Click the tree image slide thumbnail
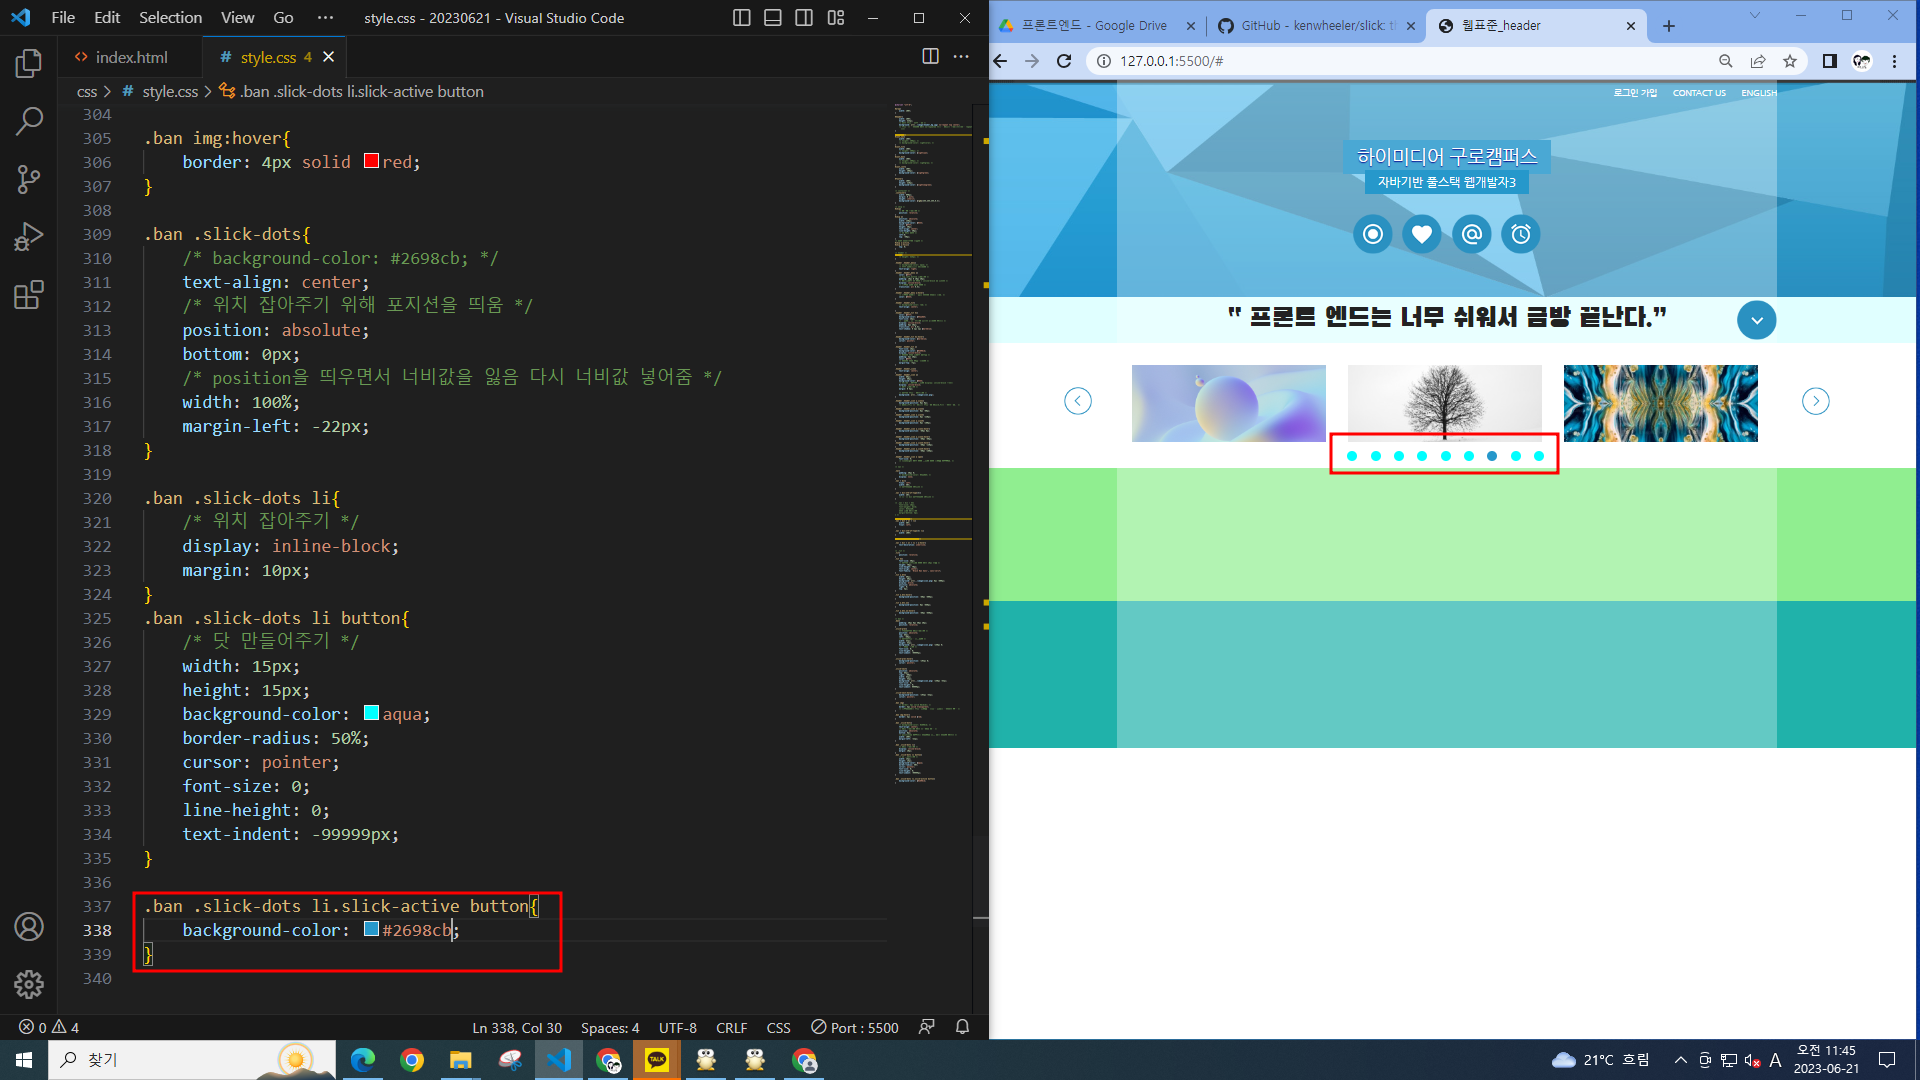1920x1080 pixels. 1444,402
